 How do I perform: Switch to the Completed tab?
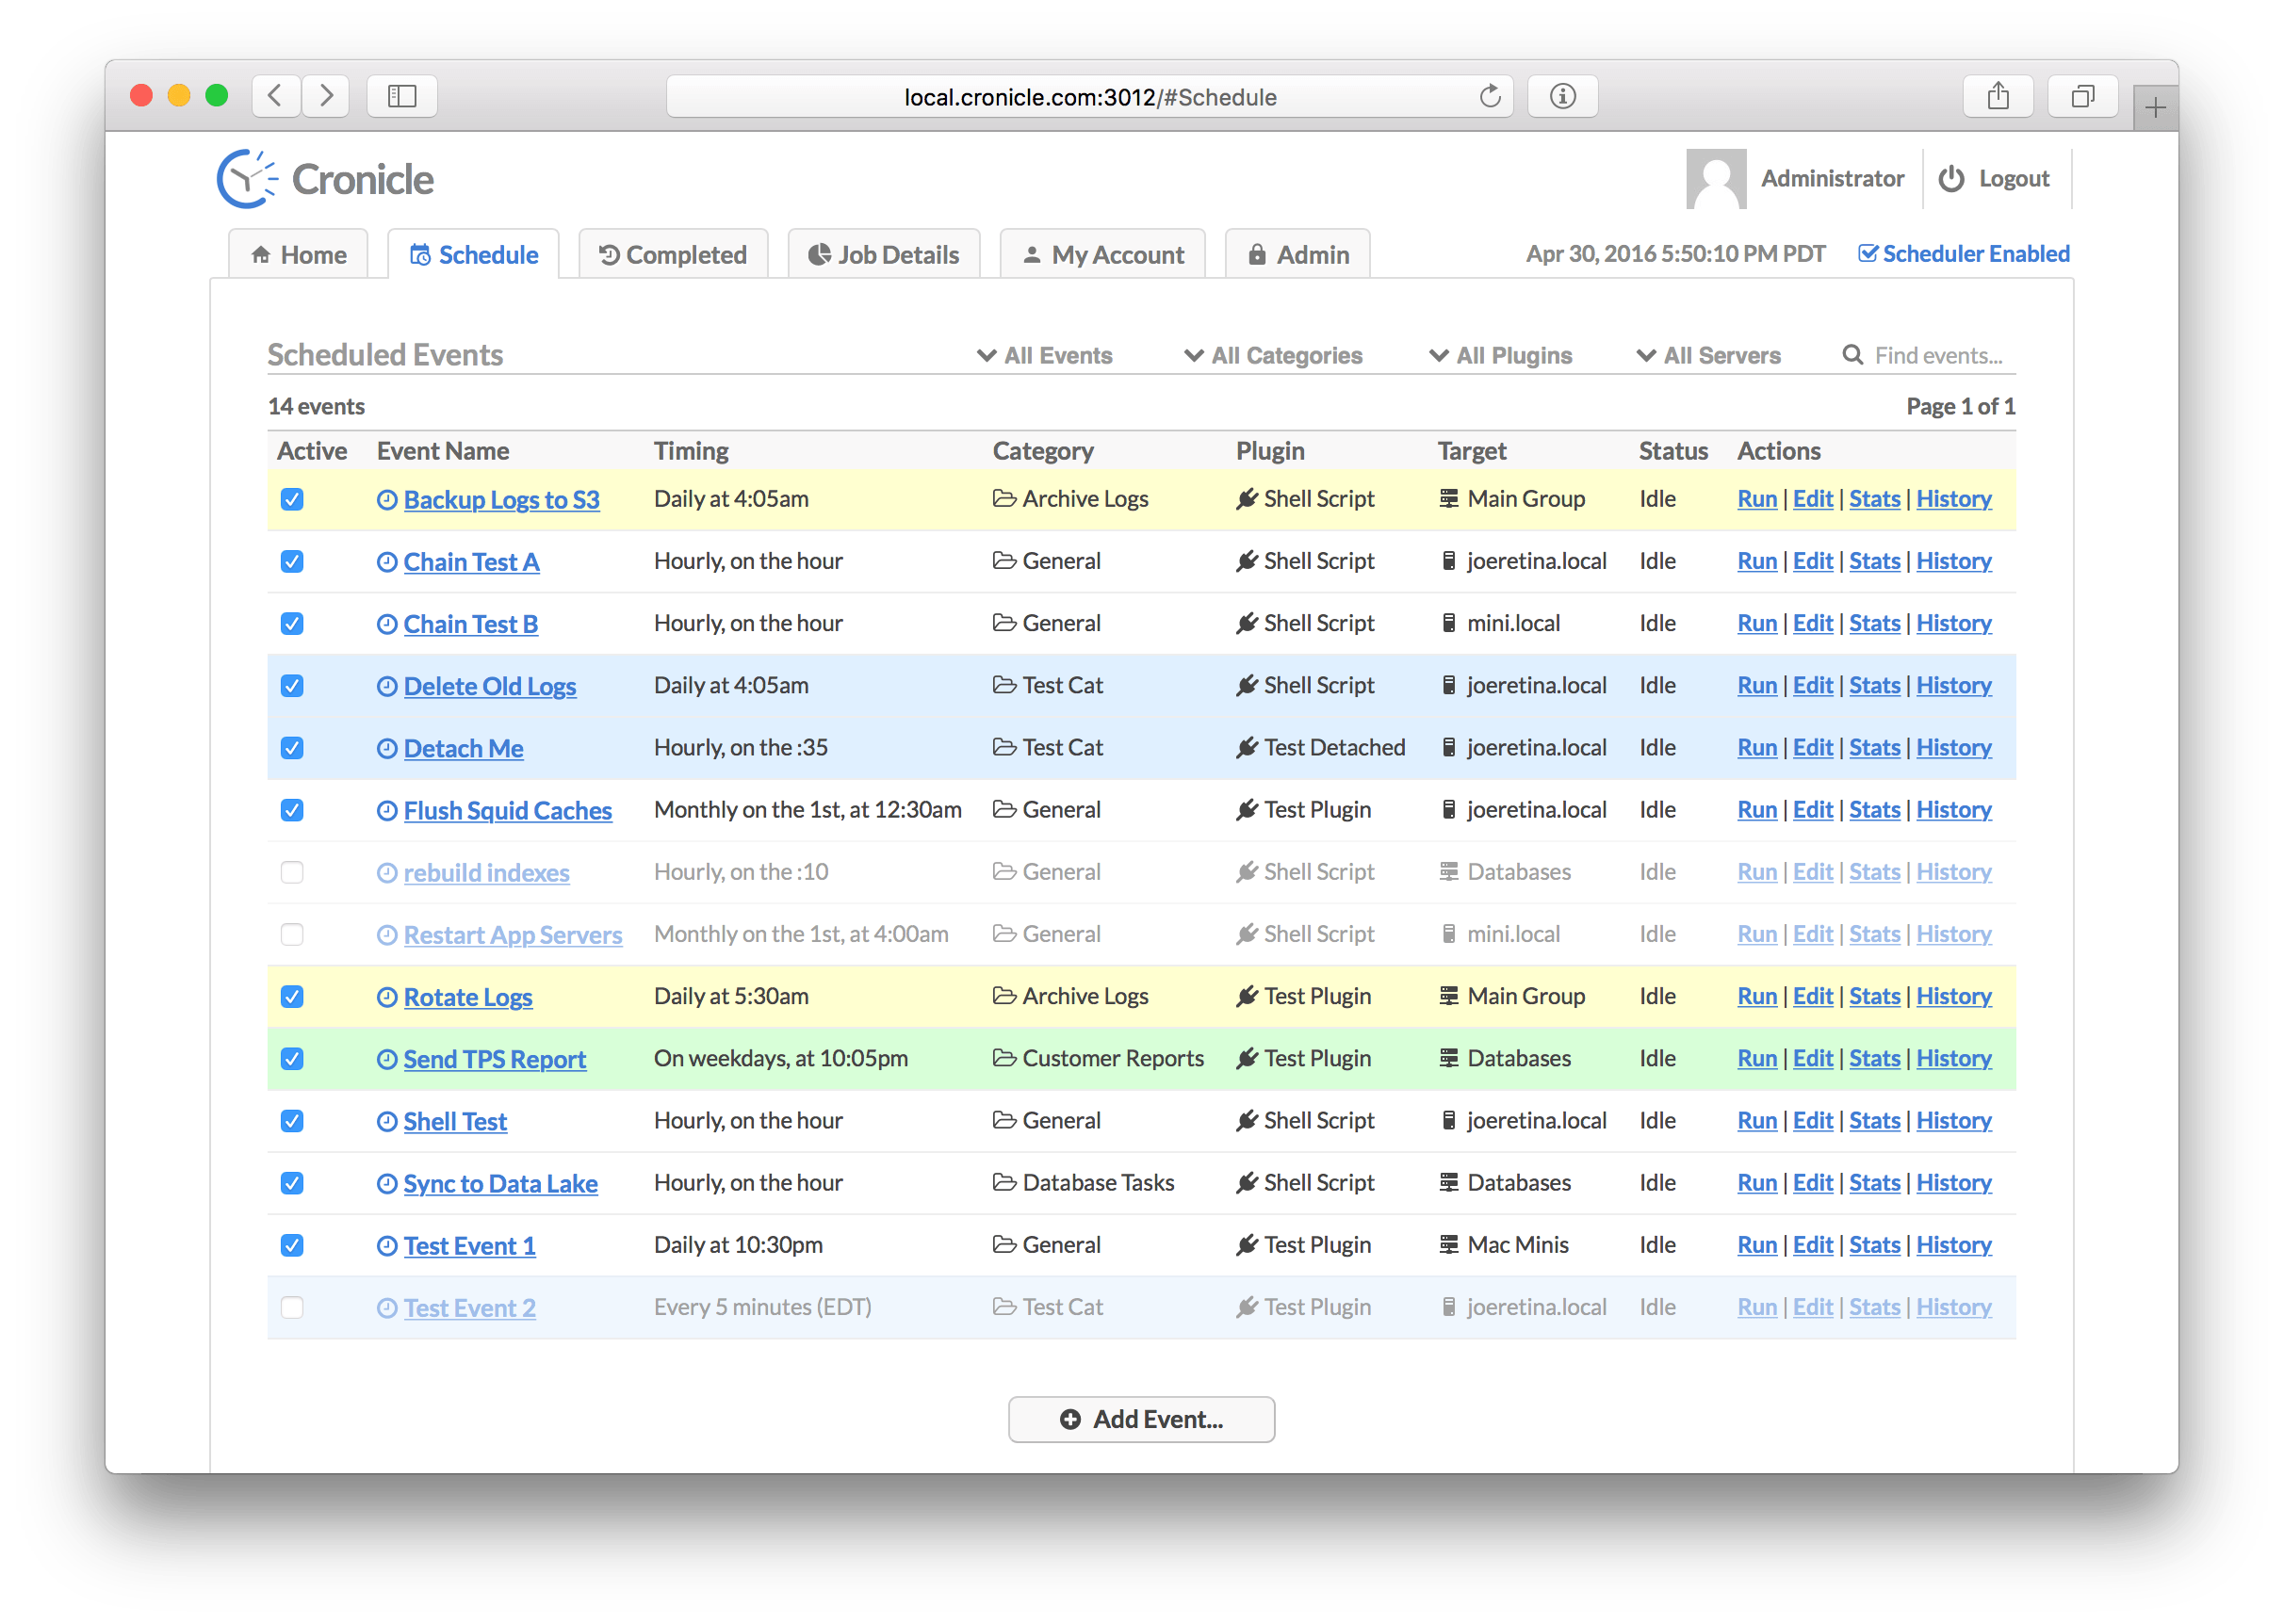point(673,255)
